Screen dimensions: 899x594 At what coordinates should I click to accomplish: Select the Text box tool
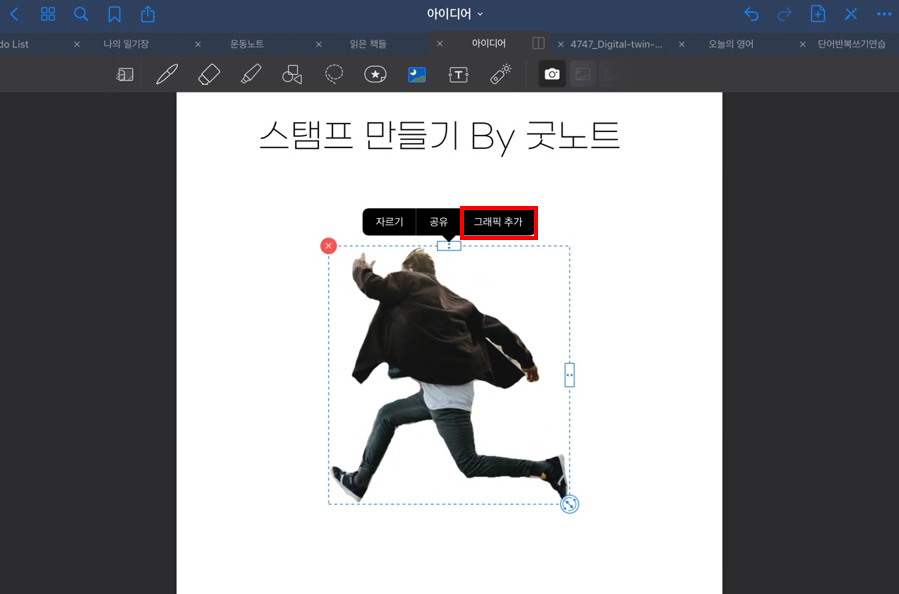[x=459, y=75]
